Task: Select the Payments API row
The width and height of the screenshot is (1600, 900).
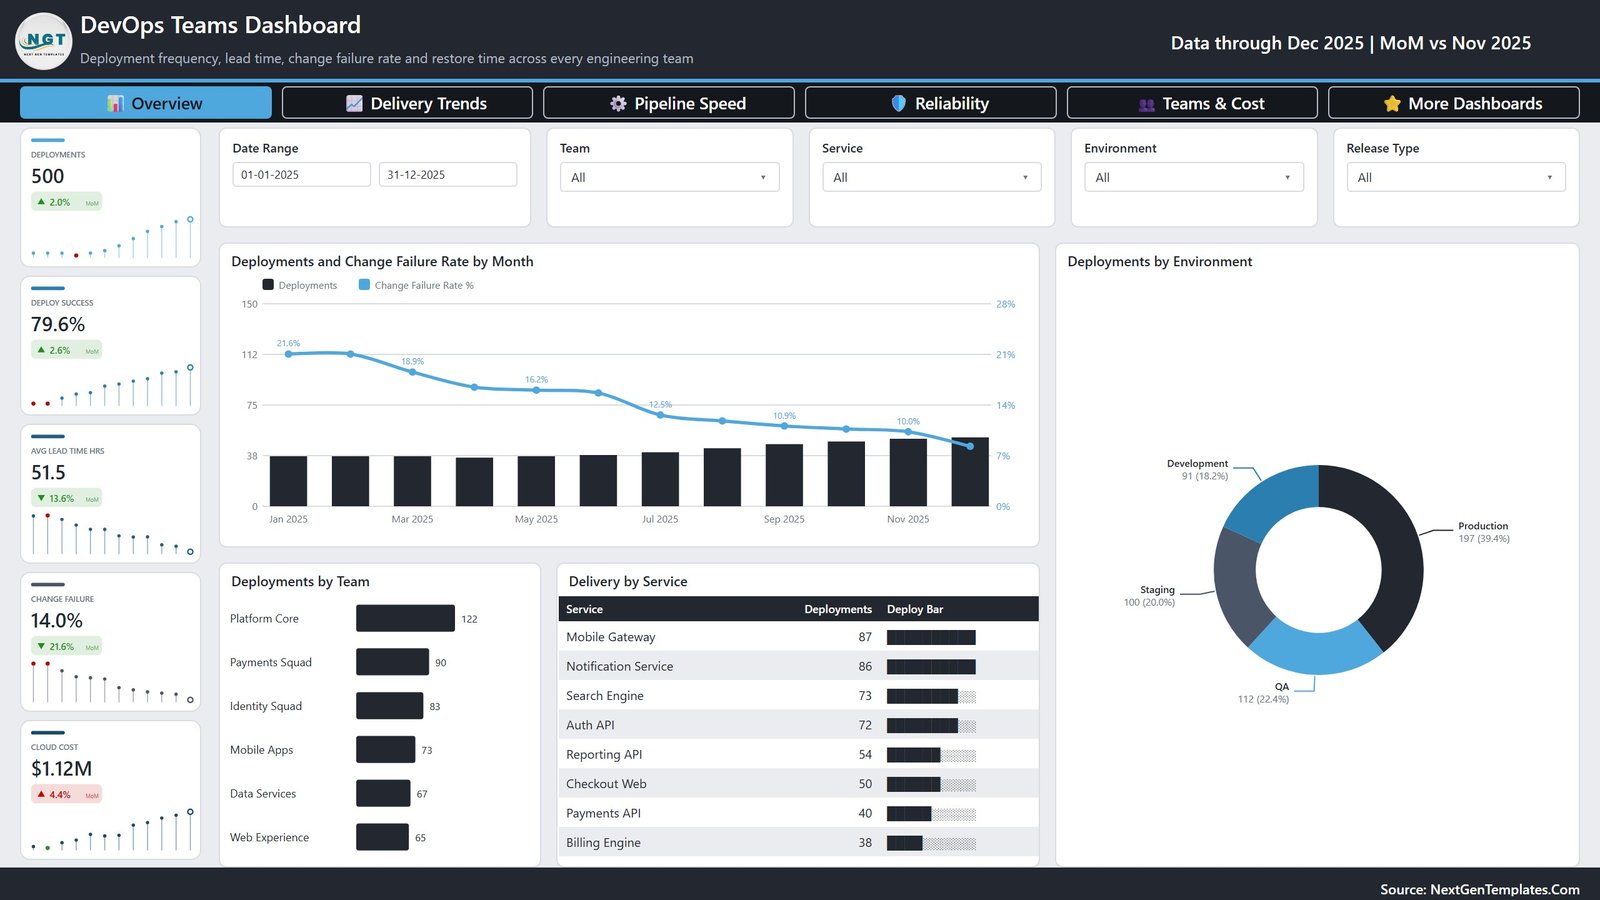Action: [x=798, y=813]
